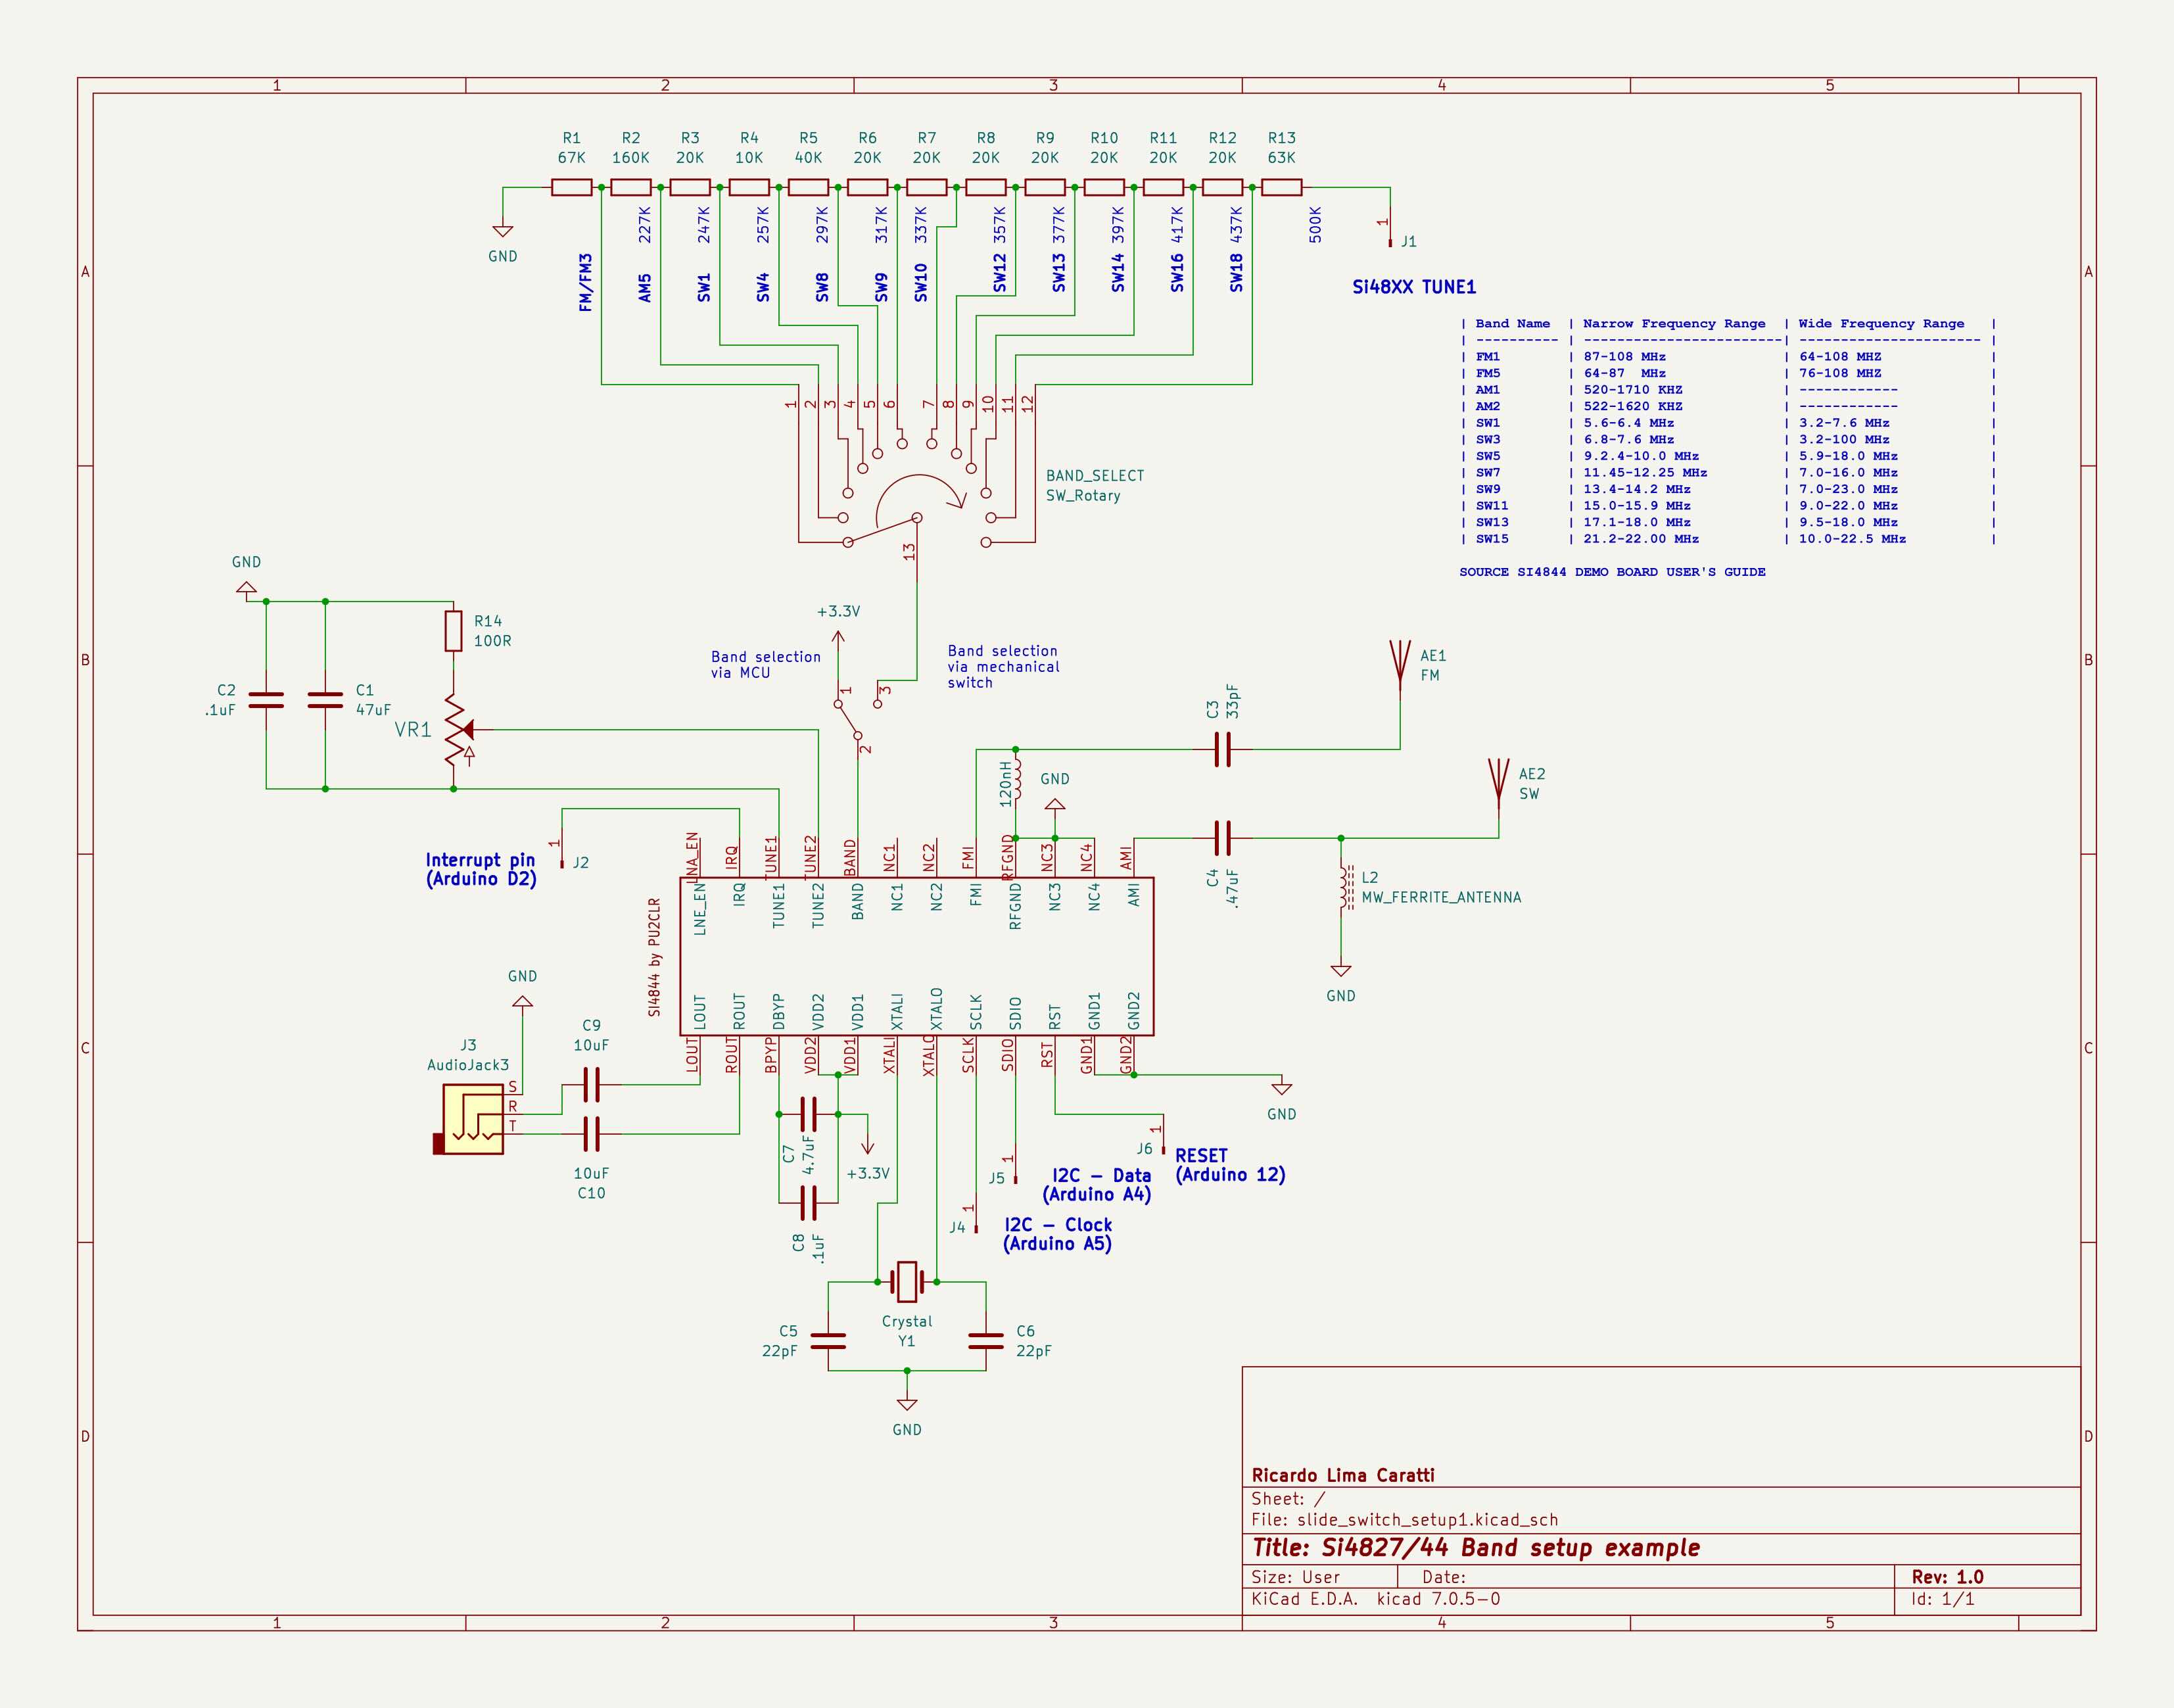Click 'Band selection via MCU' note

click(x=766, y=665)
